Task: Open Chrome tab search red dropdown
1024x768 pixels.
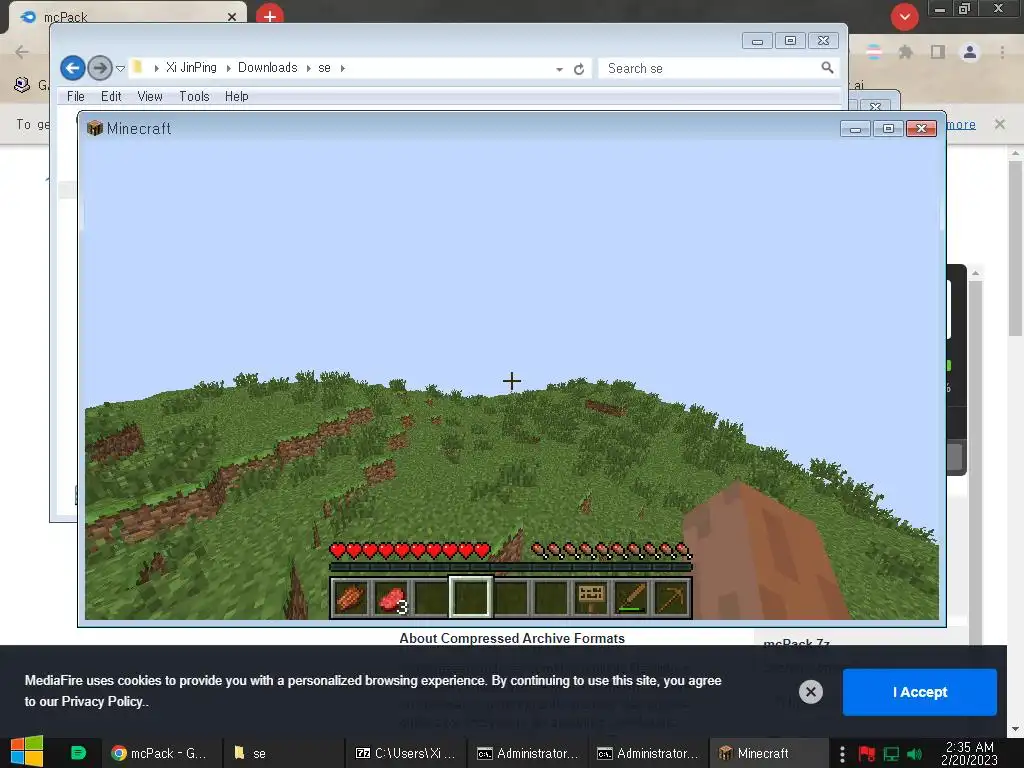Action: (904, 17)
